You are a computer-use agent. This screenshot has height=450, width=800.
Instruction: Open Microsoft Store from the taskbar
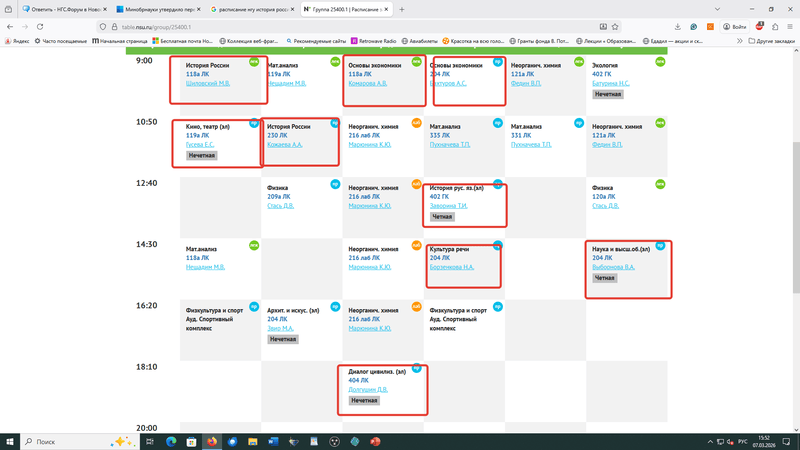(x=191, y=441)
